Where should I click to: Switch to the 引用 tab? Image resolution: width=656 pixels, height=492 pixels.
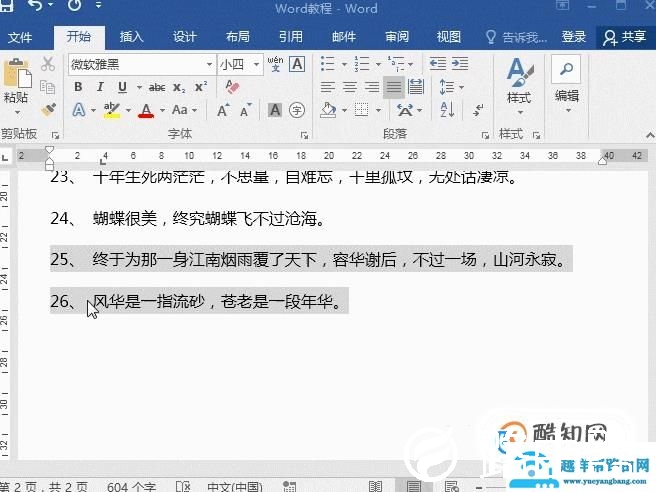(x=291, y=37)
